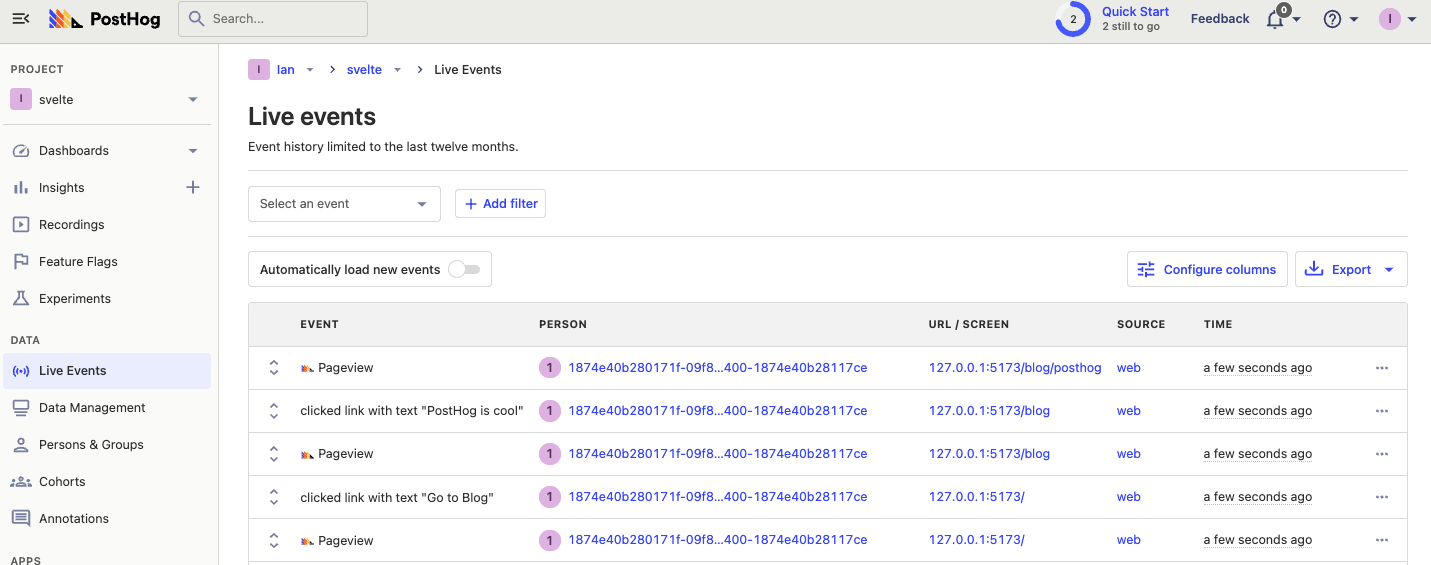Open Feature Flags in the sidebar
The width and height of the screenshot is (1431, 565).
(x=78, y=262)
